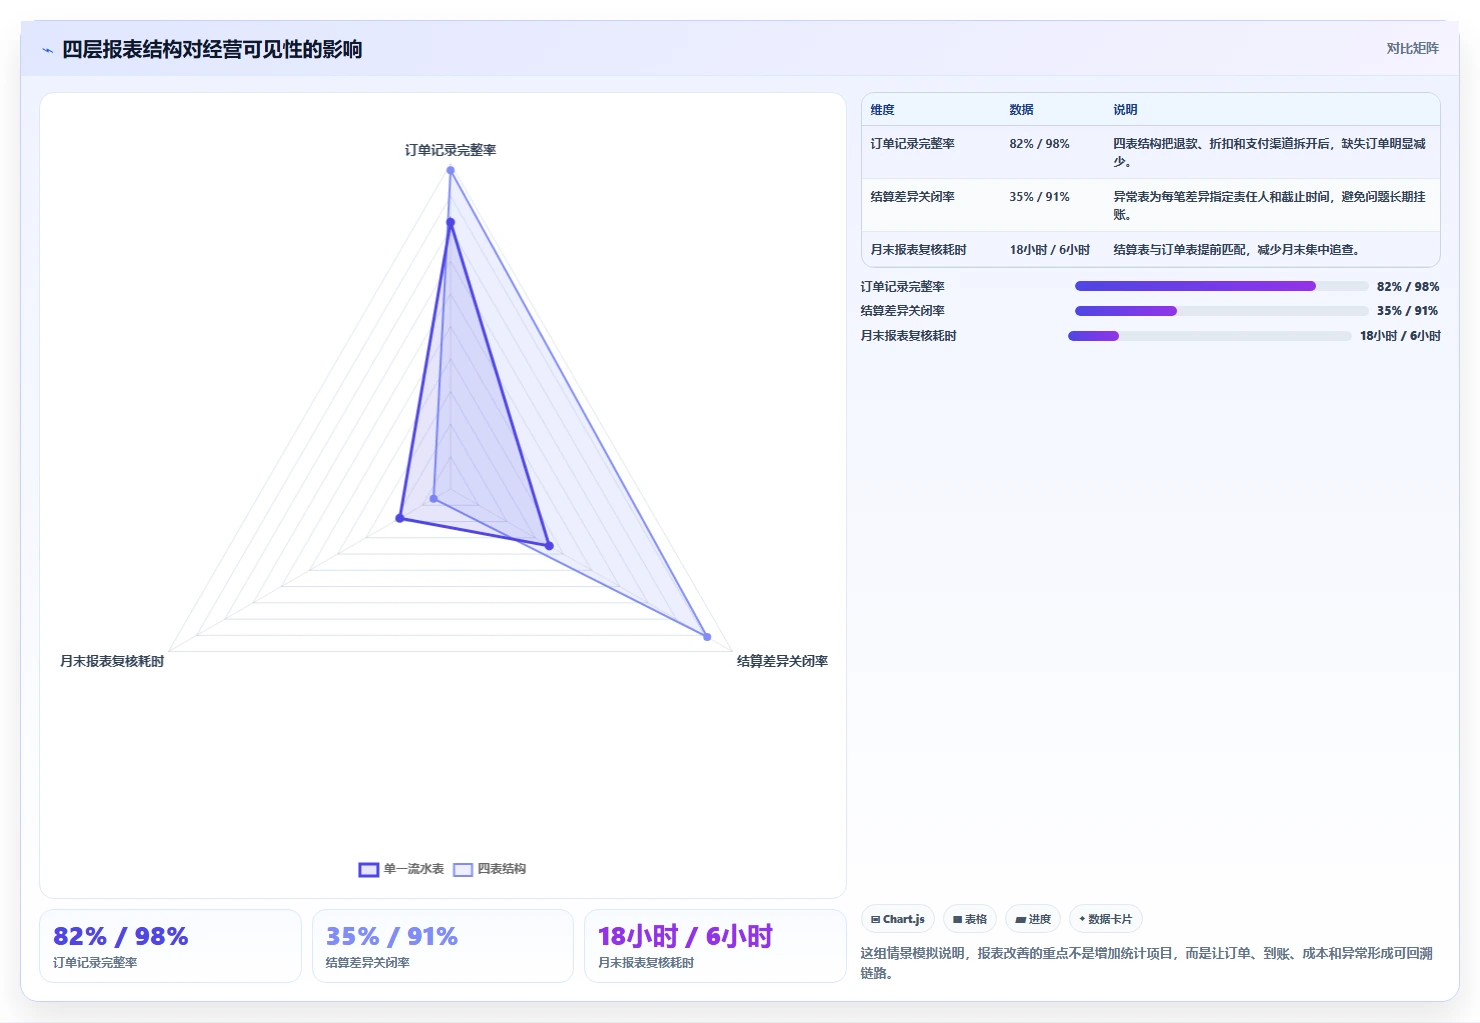Click the 四表结构 point on 订单记录完整率 axis

[x=450, y=170]
